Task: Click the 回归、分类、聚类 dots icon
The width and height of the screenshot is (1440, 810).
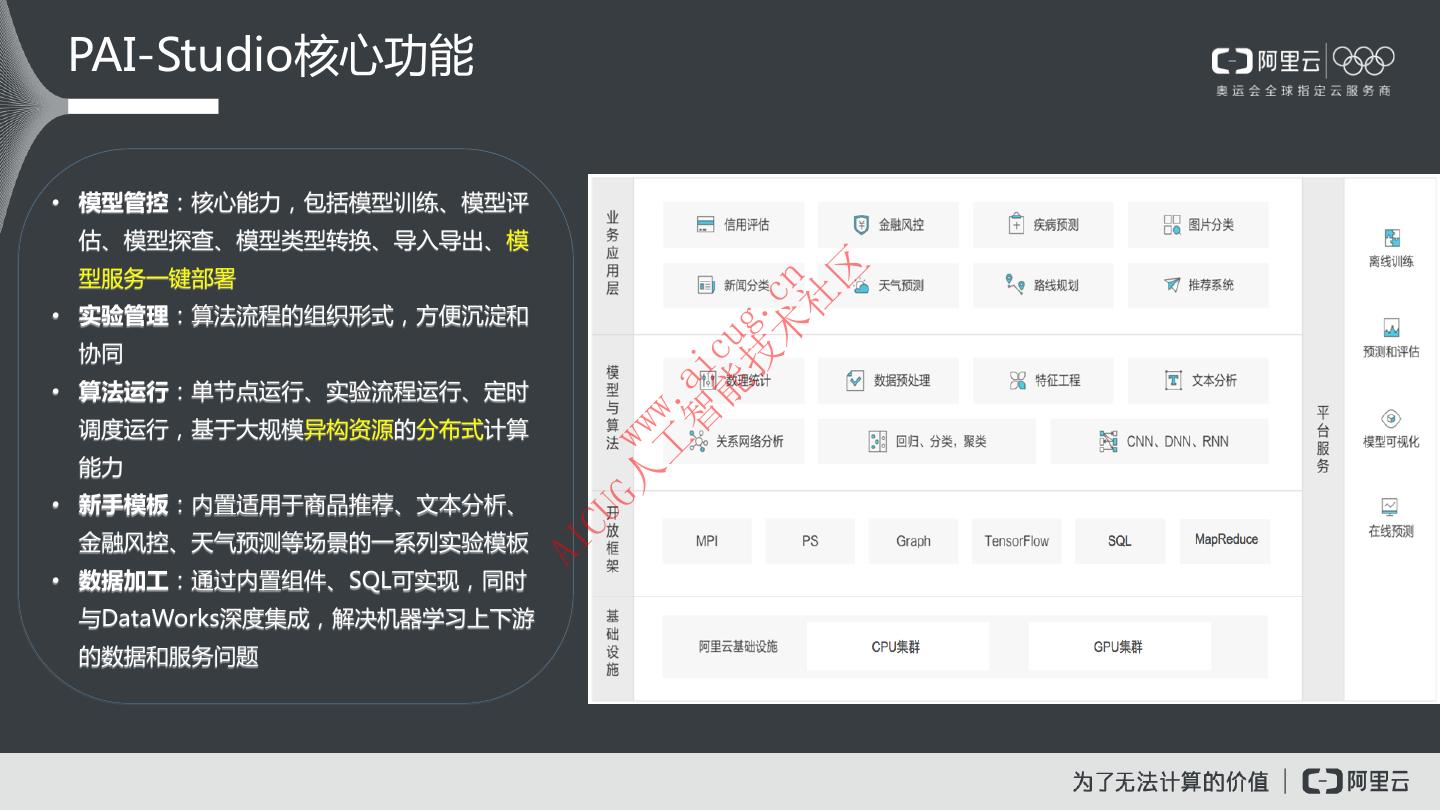Action: (877, 441)
